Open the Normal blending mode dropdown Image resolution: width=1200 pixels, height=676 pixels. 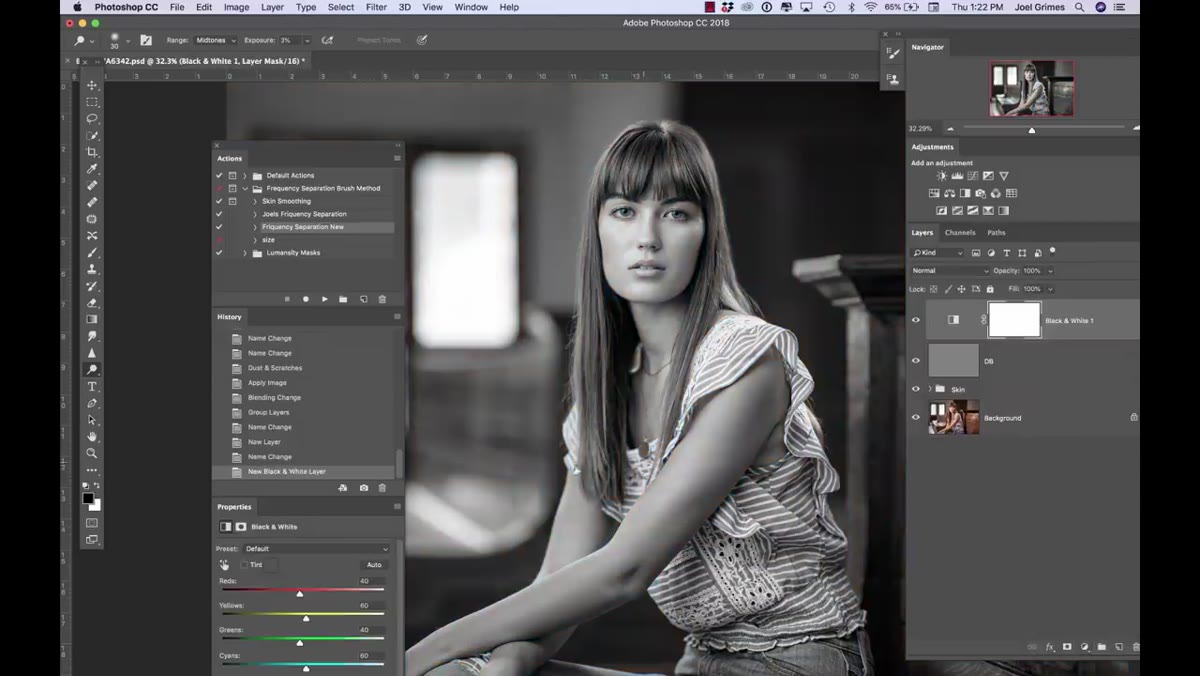pos(949,271)
